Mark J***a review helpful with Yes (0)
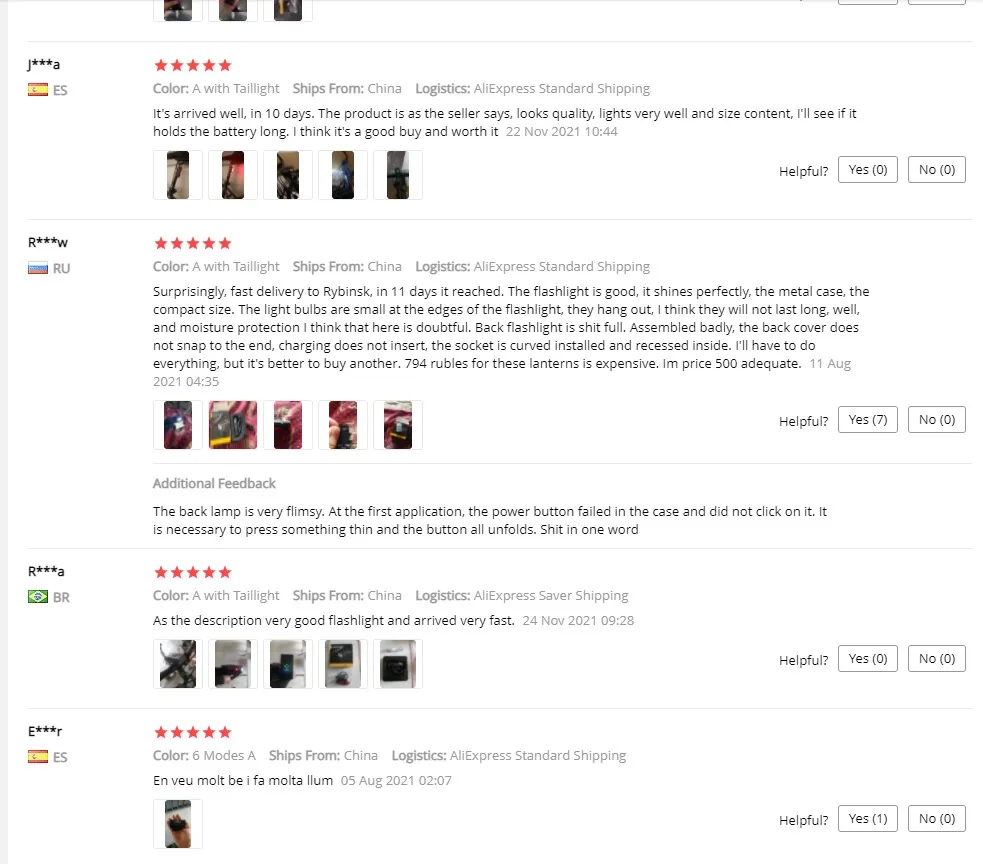Image resolution: width=983 pixels, height=864 pixels. coord(868,170)
